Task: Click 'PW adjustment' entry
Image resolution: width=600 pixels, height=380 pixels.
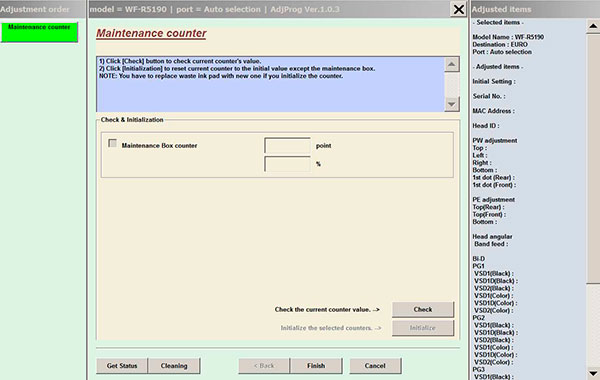Action: [495, 140]
